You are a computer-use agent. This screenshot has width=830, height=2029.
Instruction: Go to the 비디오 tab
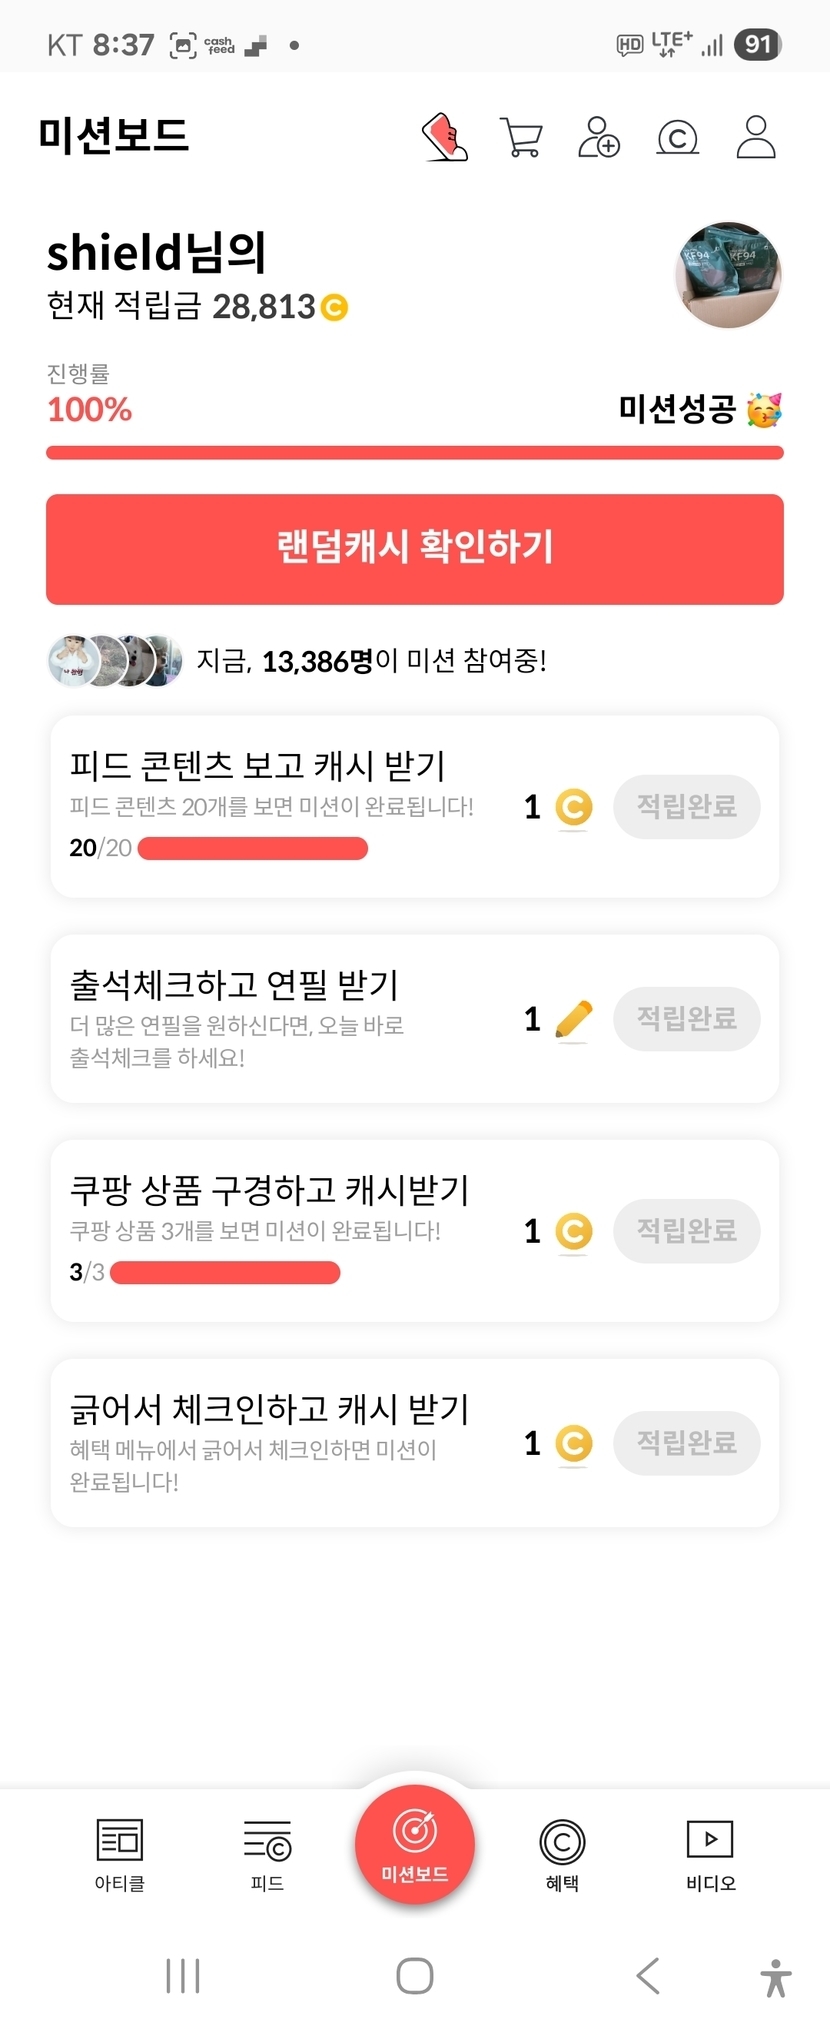pos(710,1854)
